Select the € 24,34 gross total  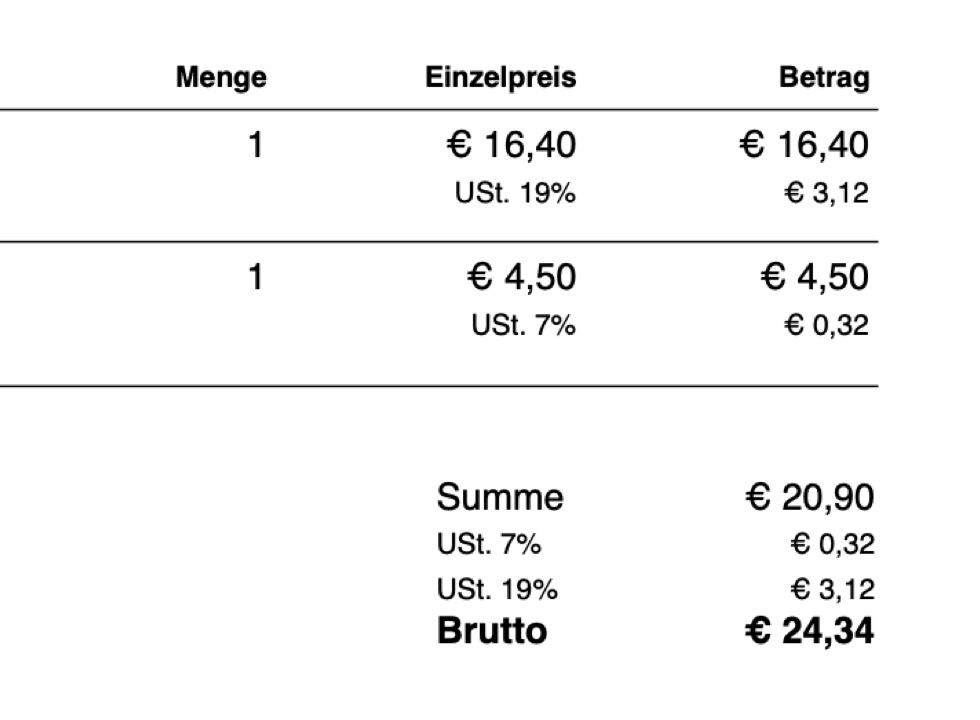pos(810,632)
